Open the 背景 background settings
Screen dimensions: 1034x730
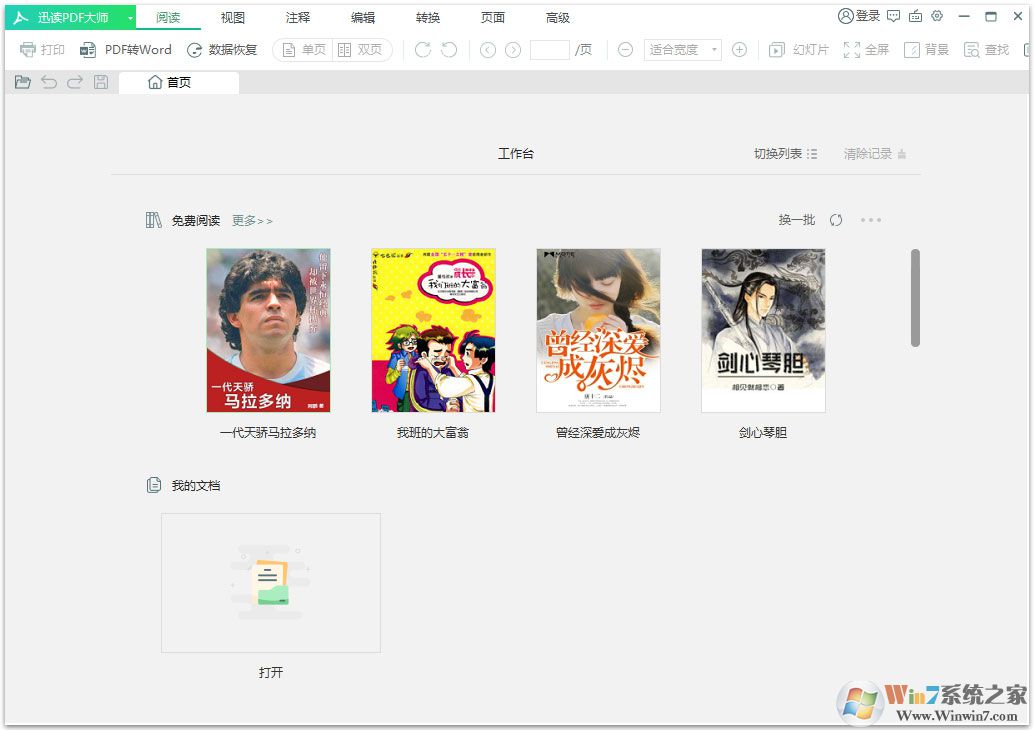pyautogui.click(x=925, y=49)
